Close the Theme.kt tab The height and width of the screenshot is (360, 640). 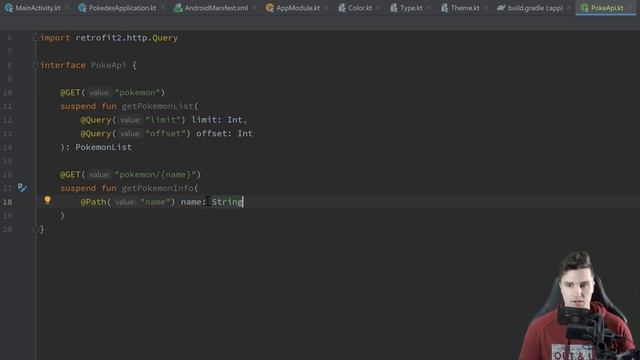486,8
